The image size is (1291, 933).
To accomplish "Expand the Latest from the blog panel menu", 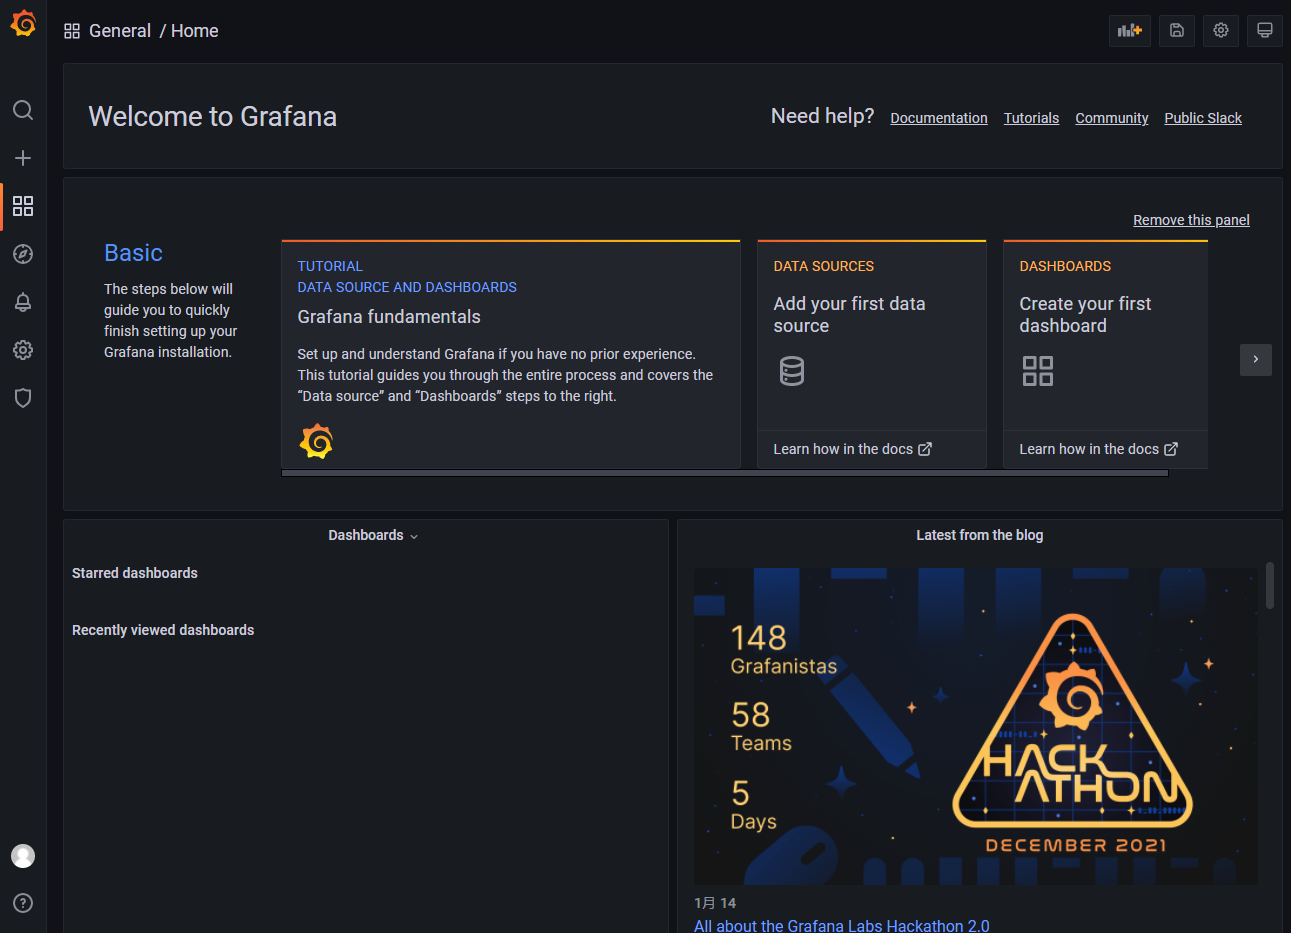I will 979,536.
